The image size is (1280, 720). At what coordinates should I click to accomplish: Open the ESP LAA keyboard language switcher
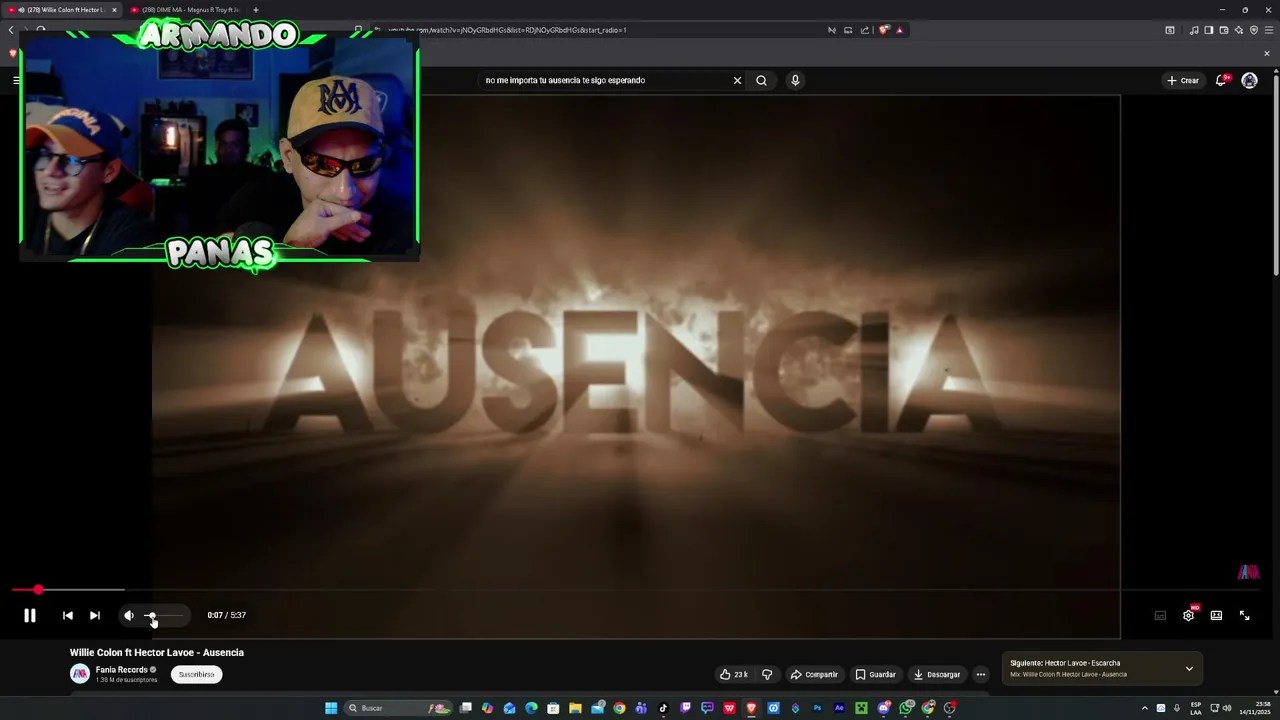pyautogui.click(x=1196, y=708)
